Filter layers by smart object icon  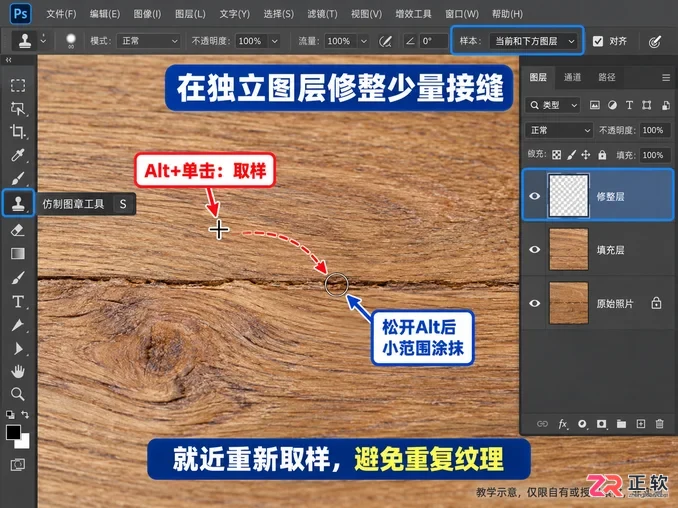coord(665,105)
